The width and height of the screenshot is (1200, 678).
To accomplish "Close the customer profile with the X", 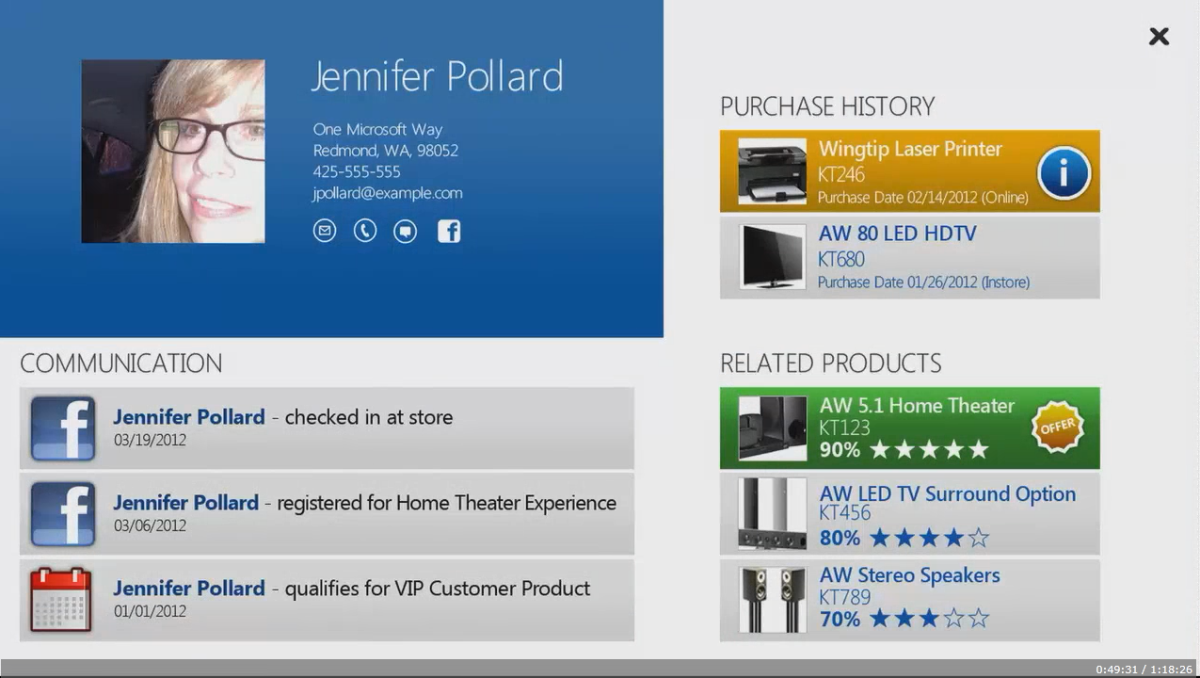I will click(1159, 36).
